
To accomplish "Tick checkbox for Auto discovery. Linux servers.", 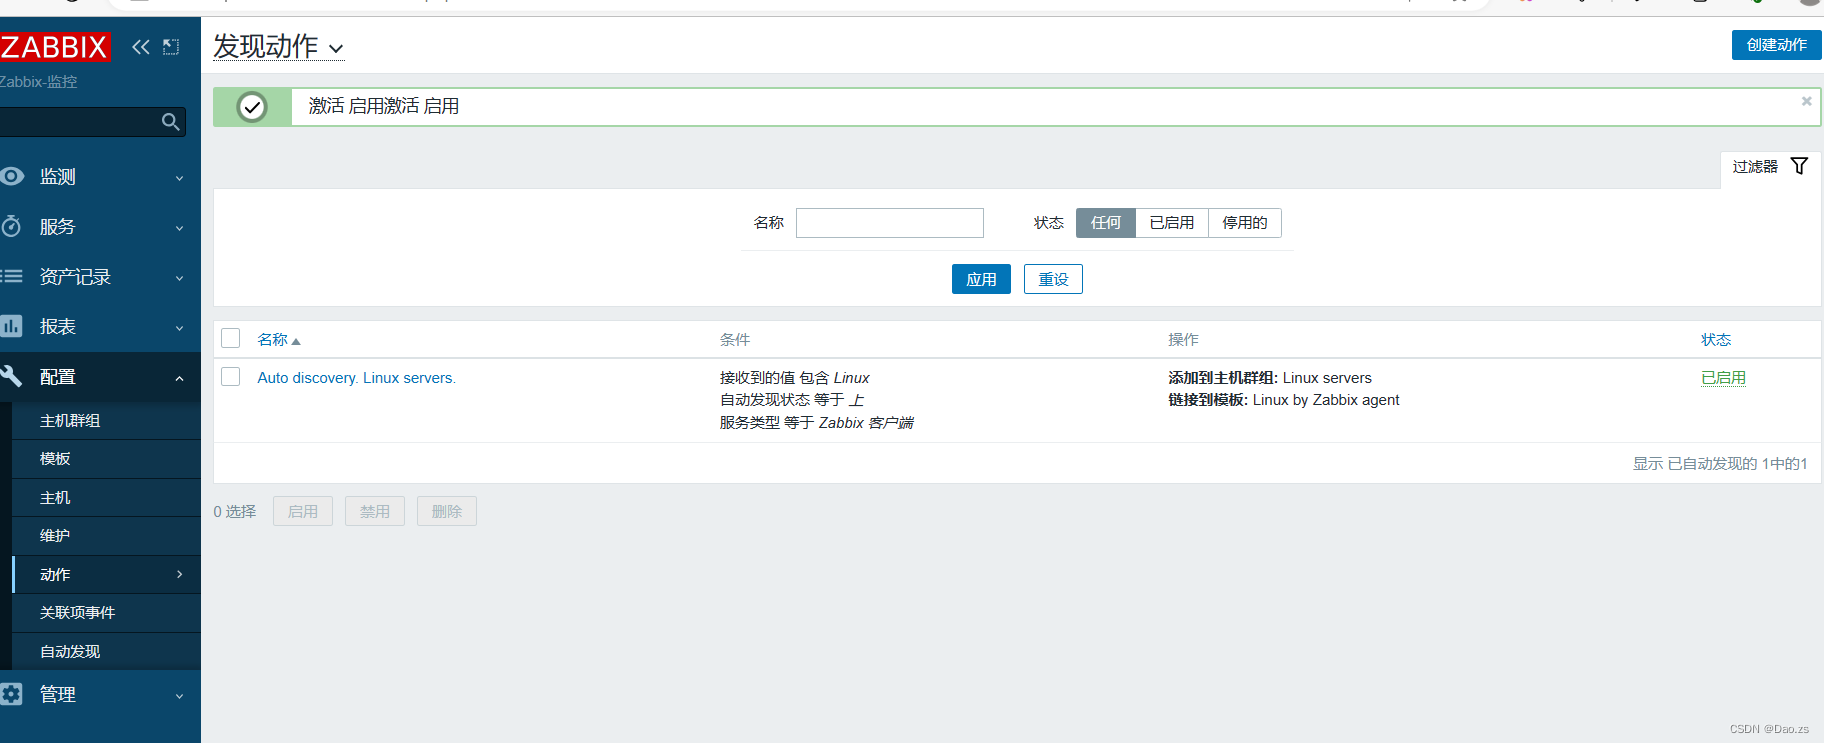I will [231, 377].
